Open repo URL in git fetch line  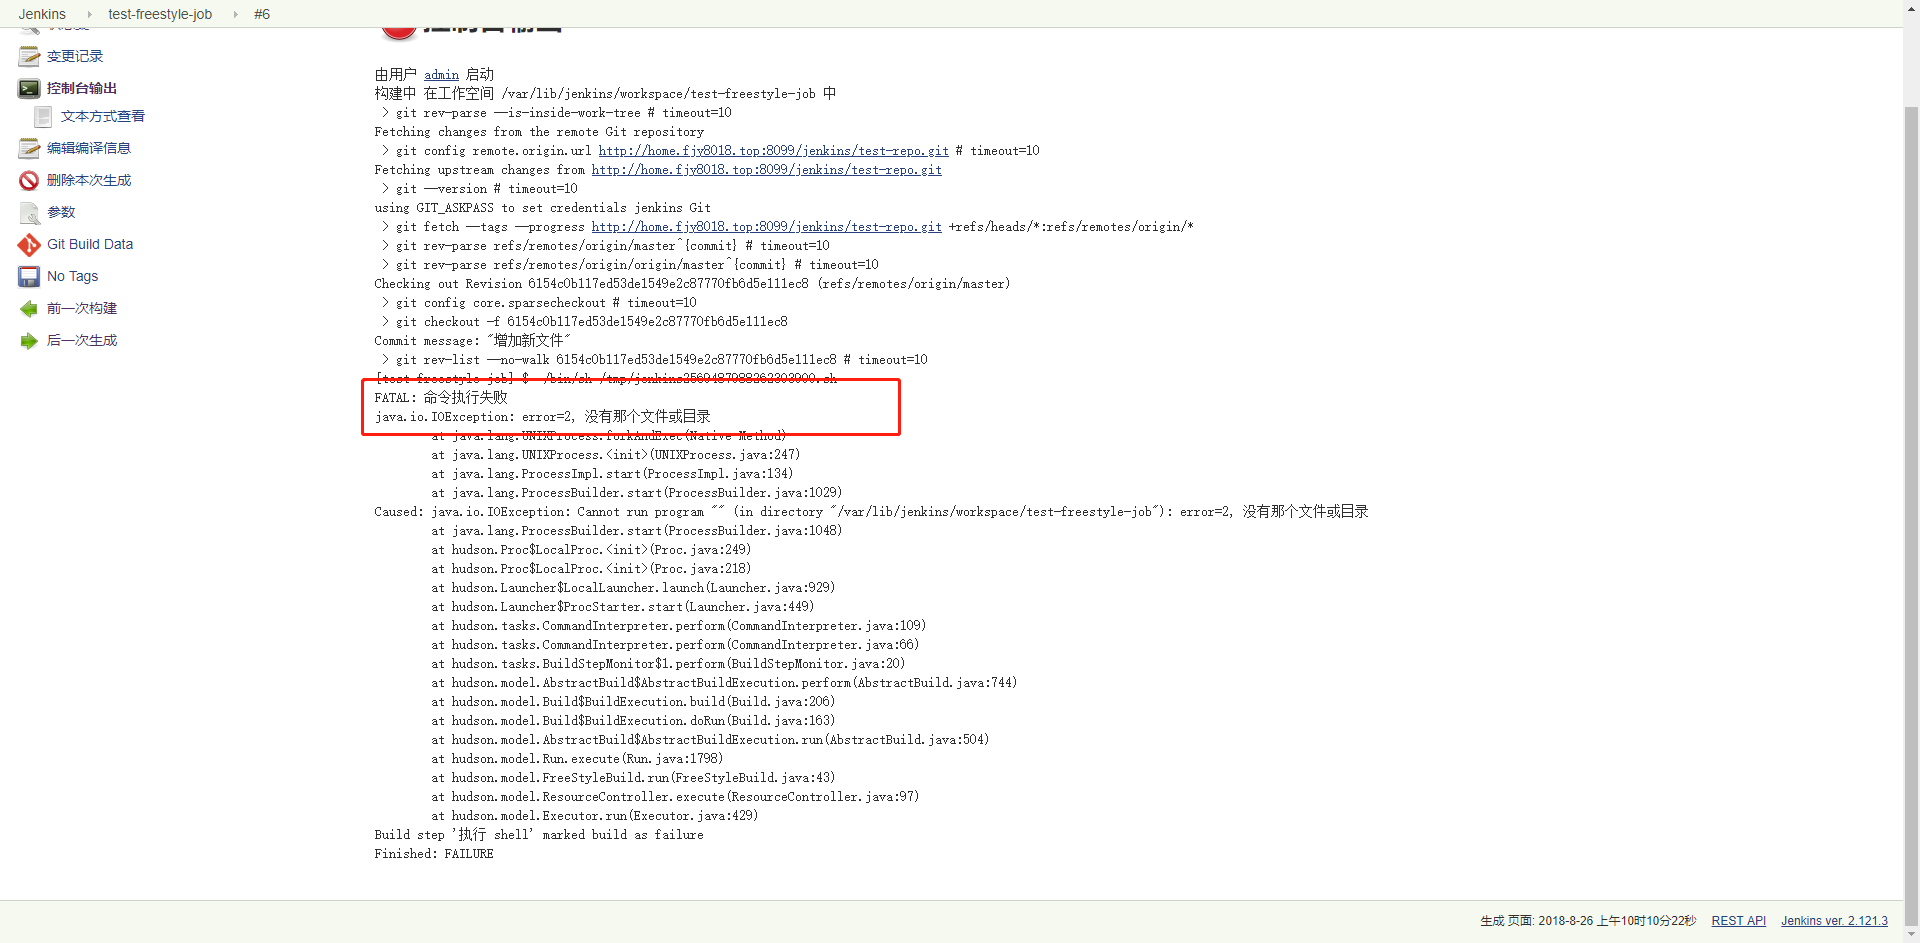tap(766, 227)
